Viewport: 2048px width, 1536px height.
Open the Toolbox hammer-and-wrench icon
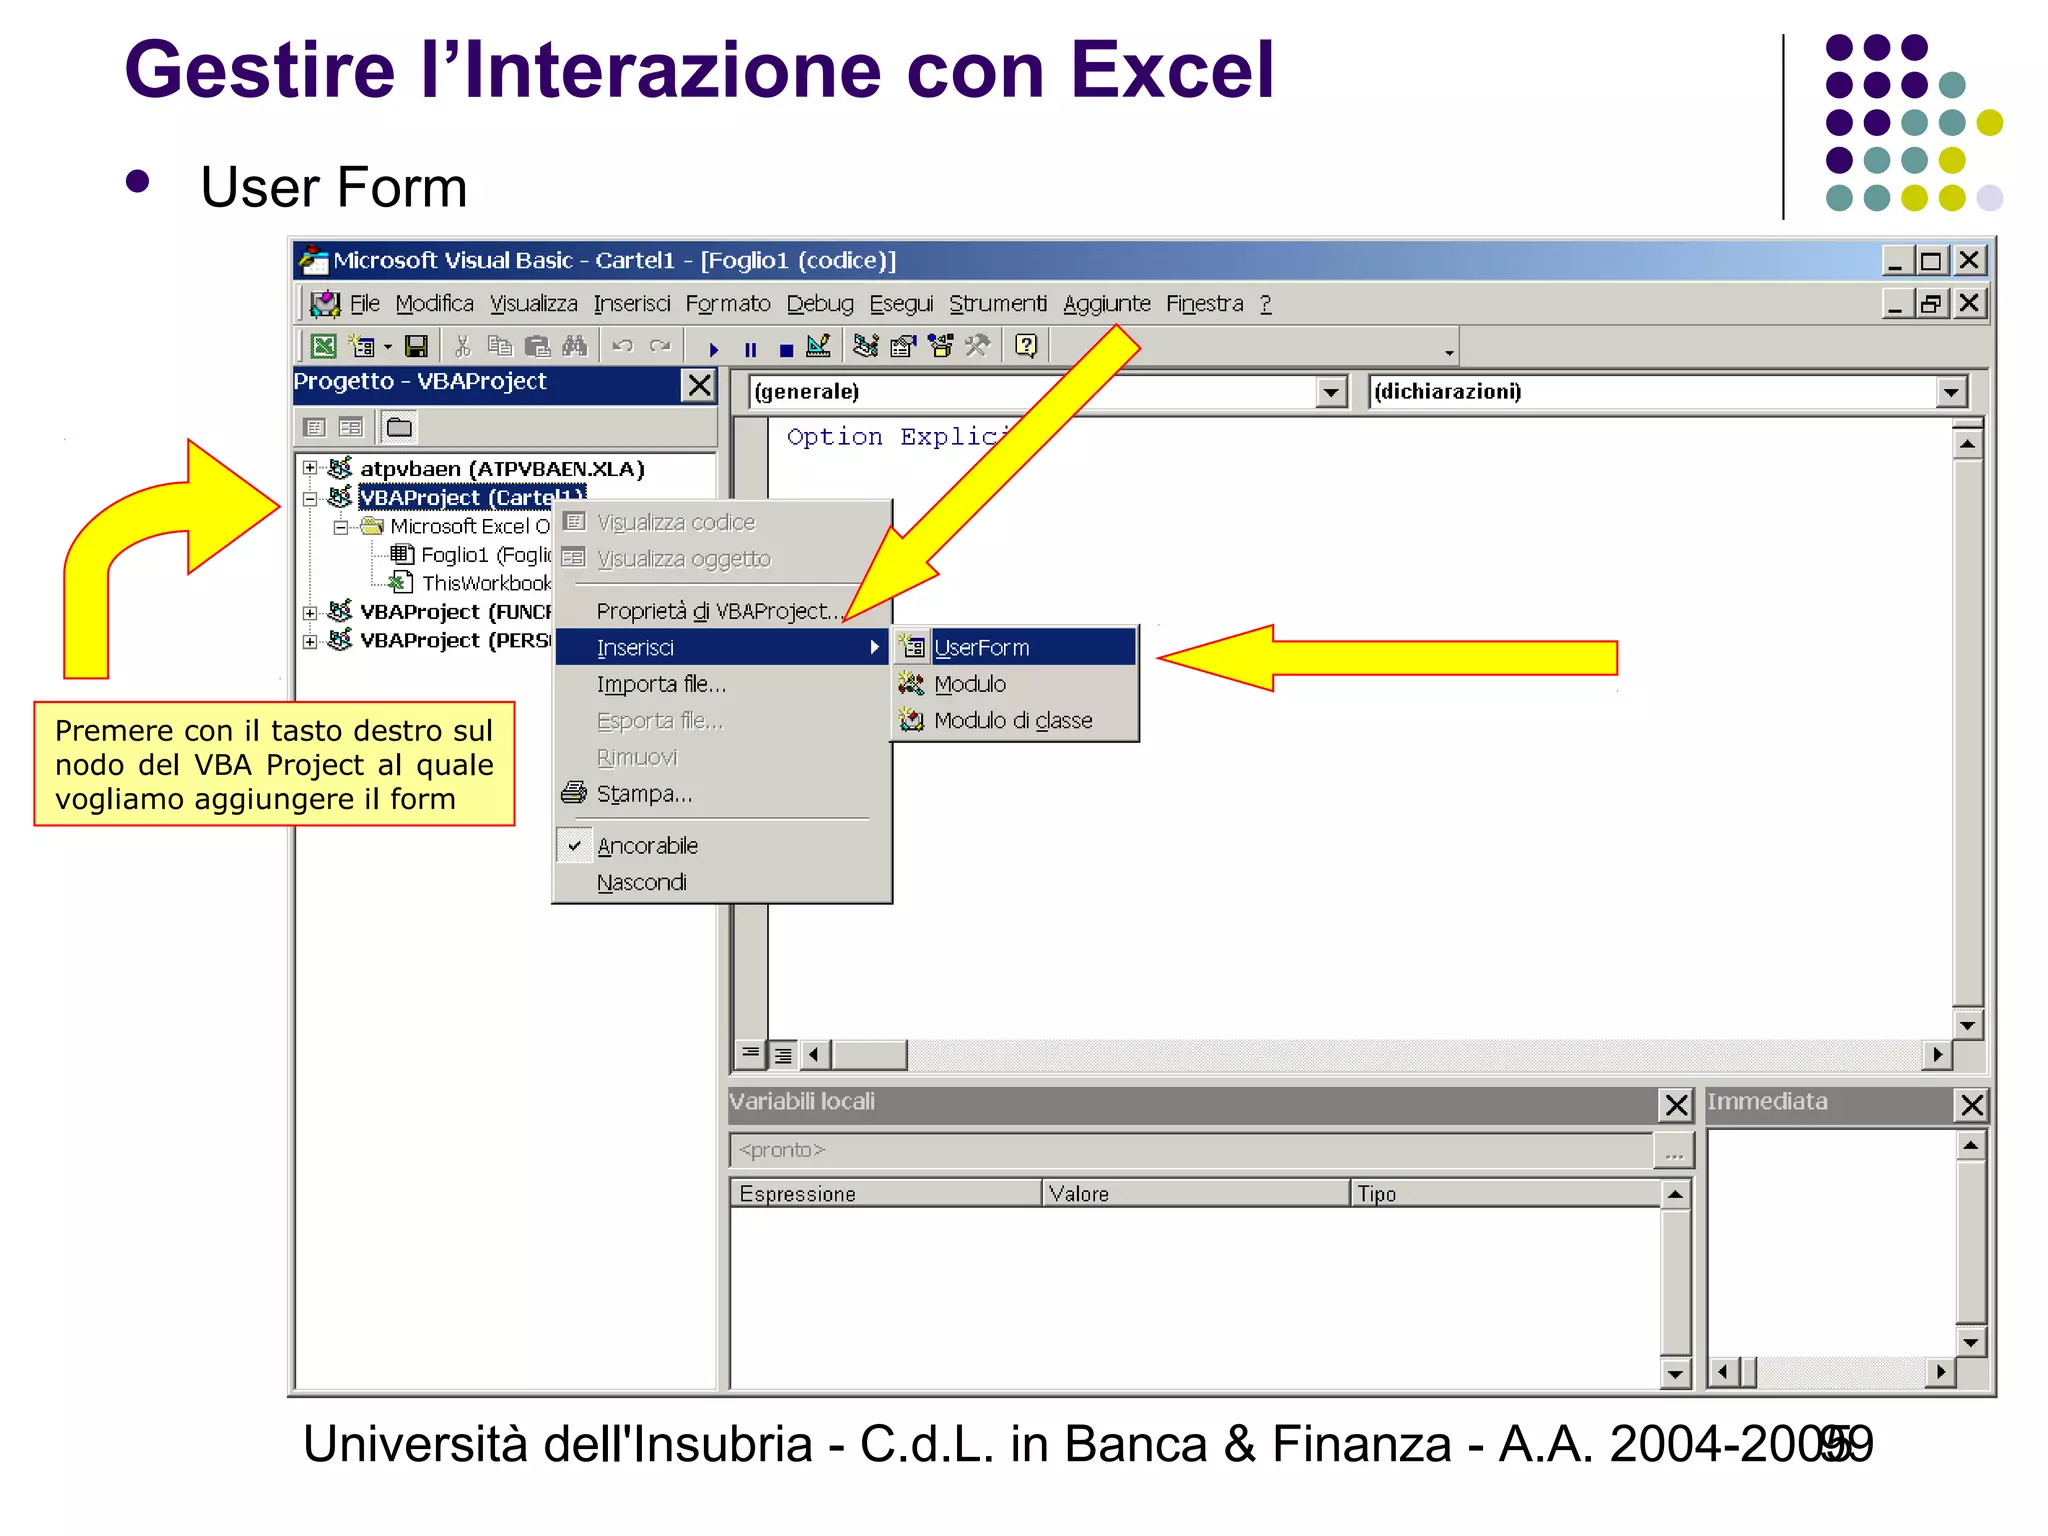(x=977, y=346)
